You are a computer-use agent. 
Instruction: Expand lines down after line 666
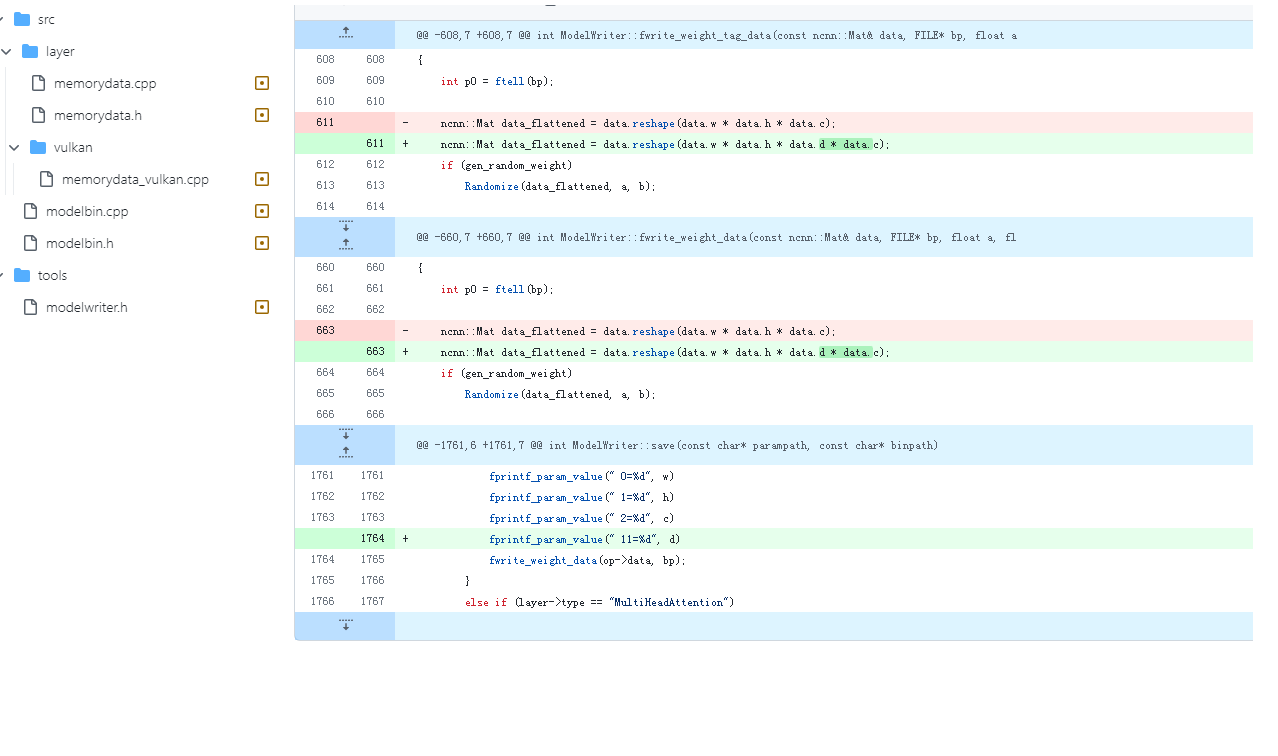point(345,434)
